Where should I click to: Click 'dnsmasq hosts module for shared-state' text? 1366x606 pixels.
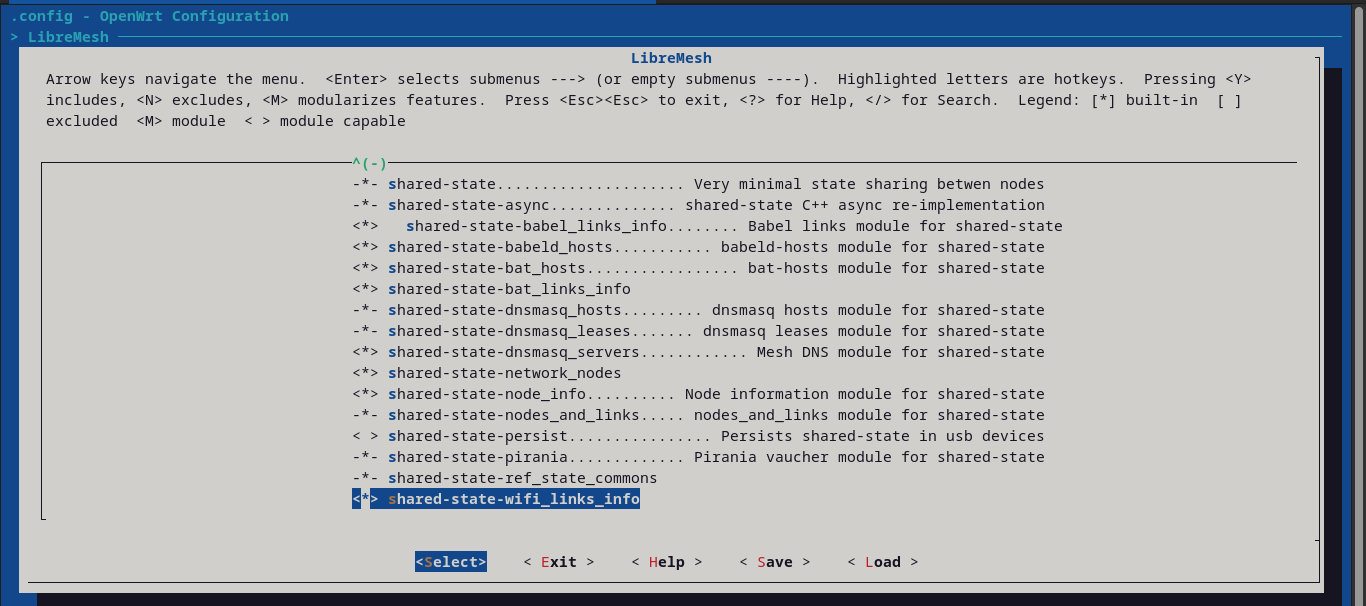click(878, 310)
